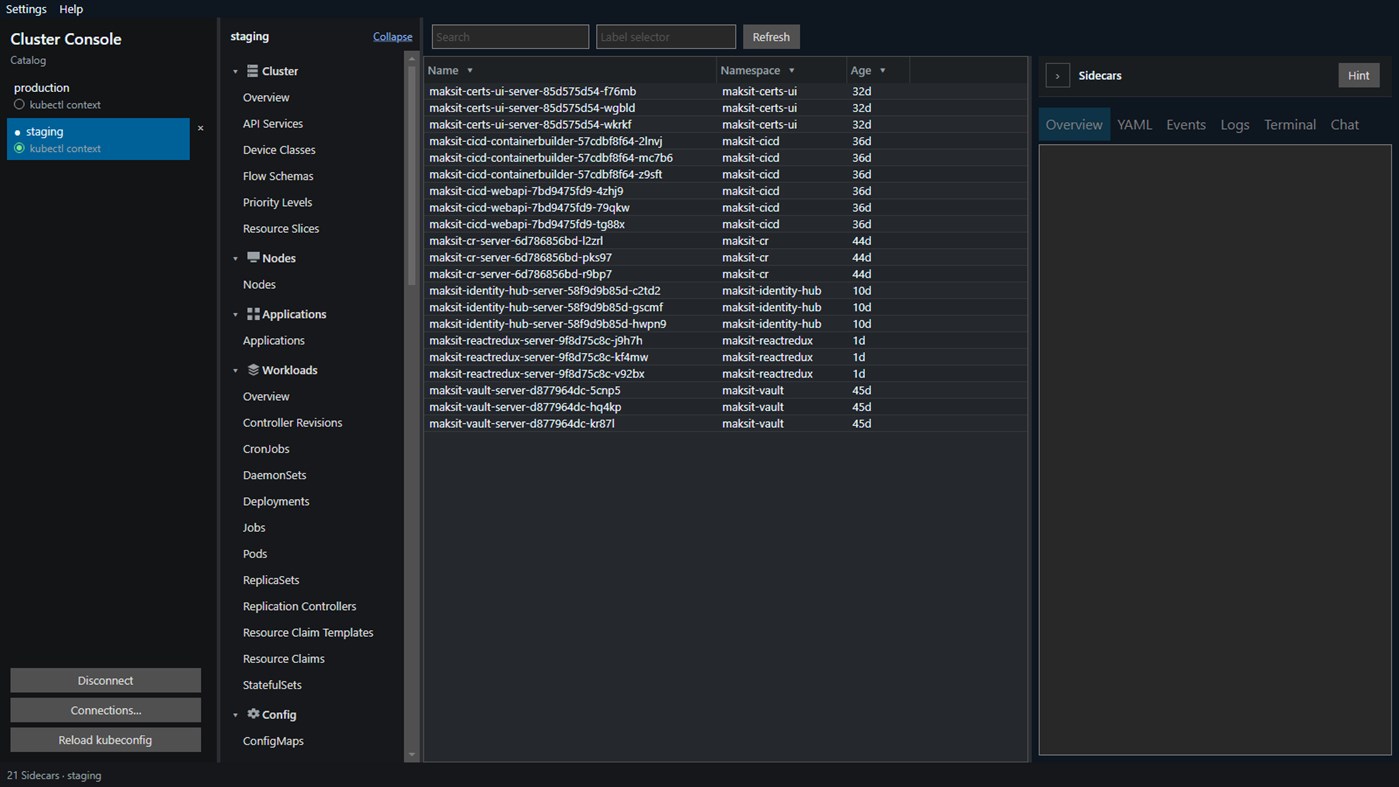The height and width of the screenshot is (787, 1399).
Task: Collapse the Nodes tree section arrow
Action: [236, 259]
